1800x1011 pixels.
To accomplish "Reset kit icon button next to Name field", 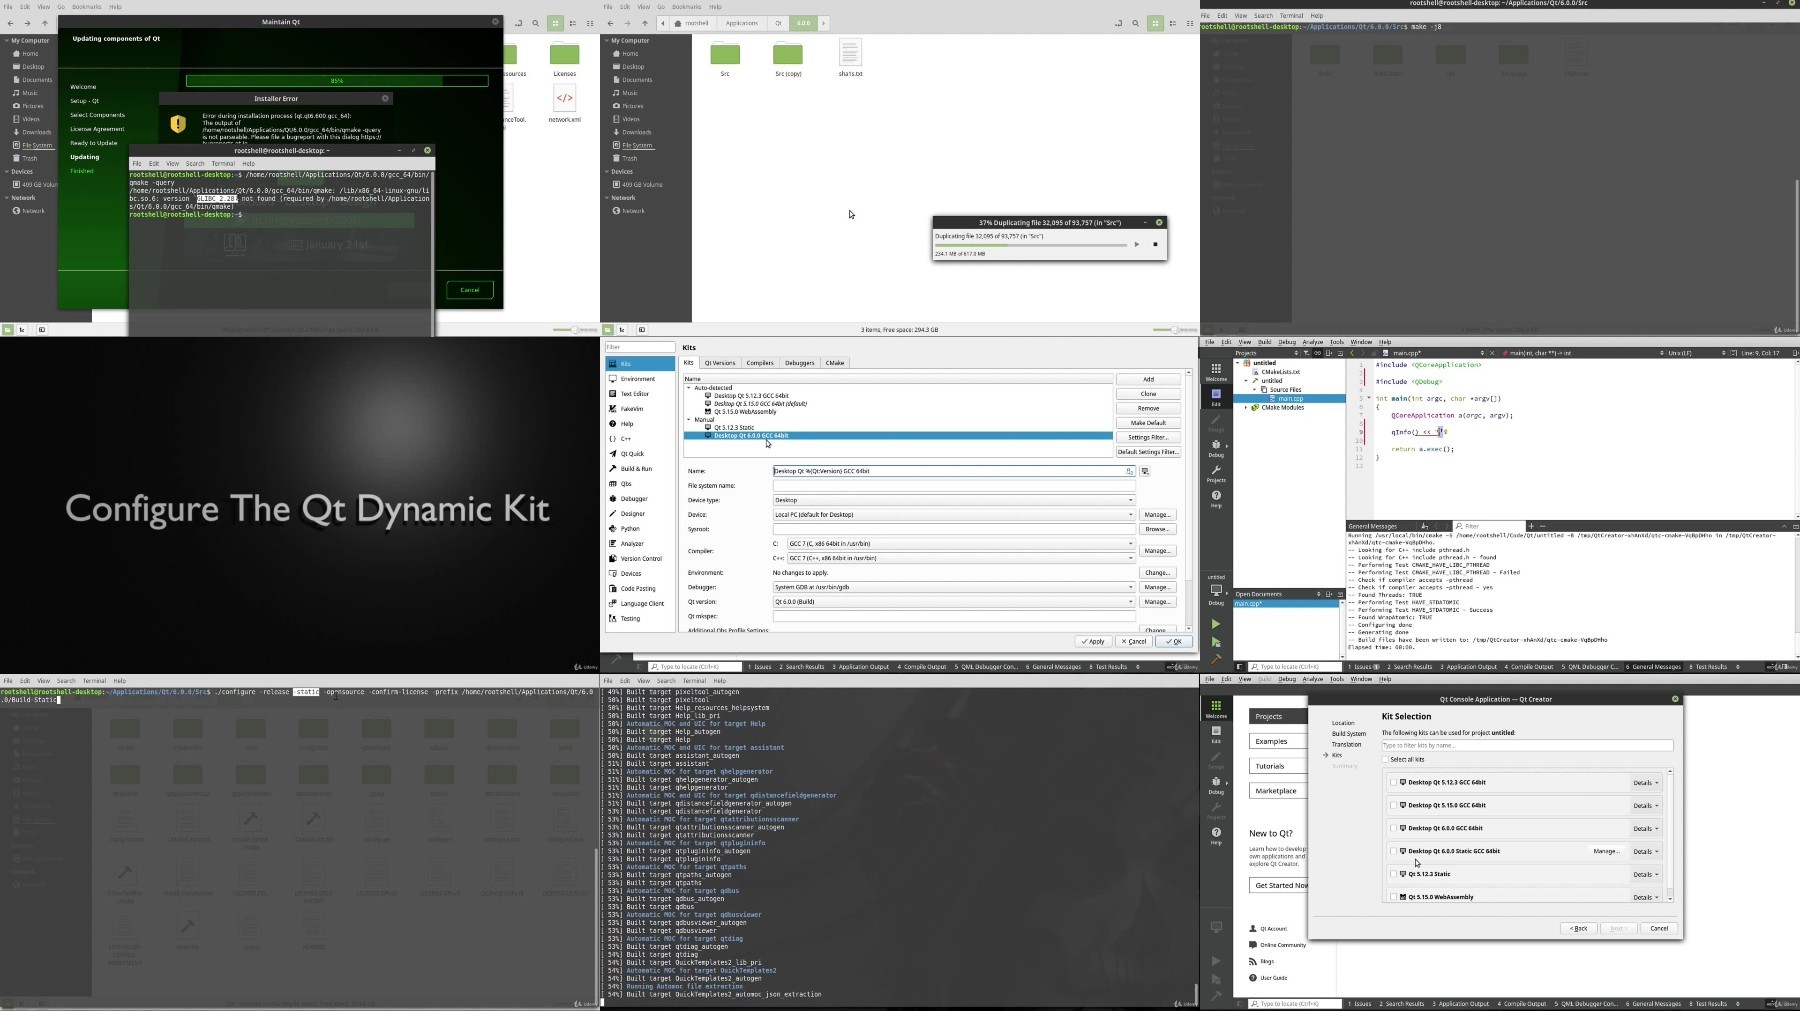I will [1145, 471].
